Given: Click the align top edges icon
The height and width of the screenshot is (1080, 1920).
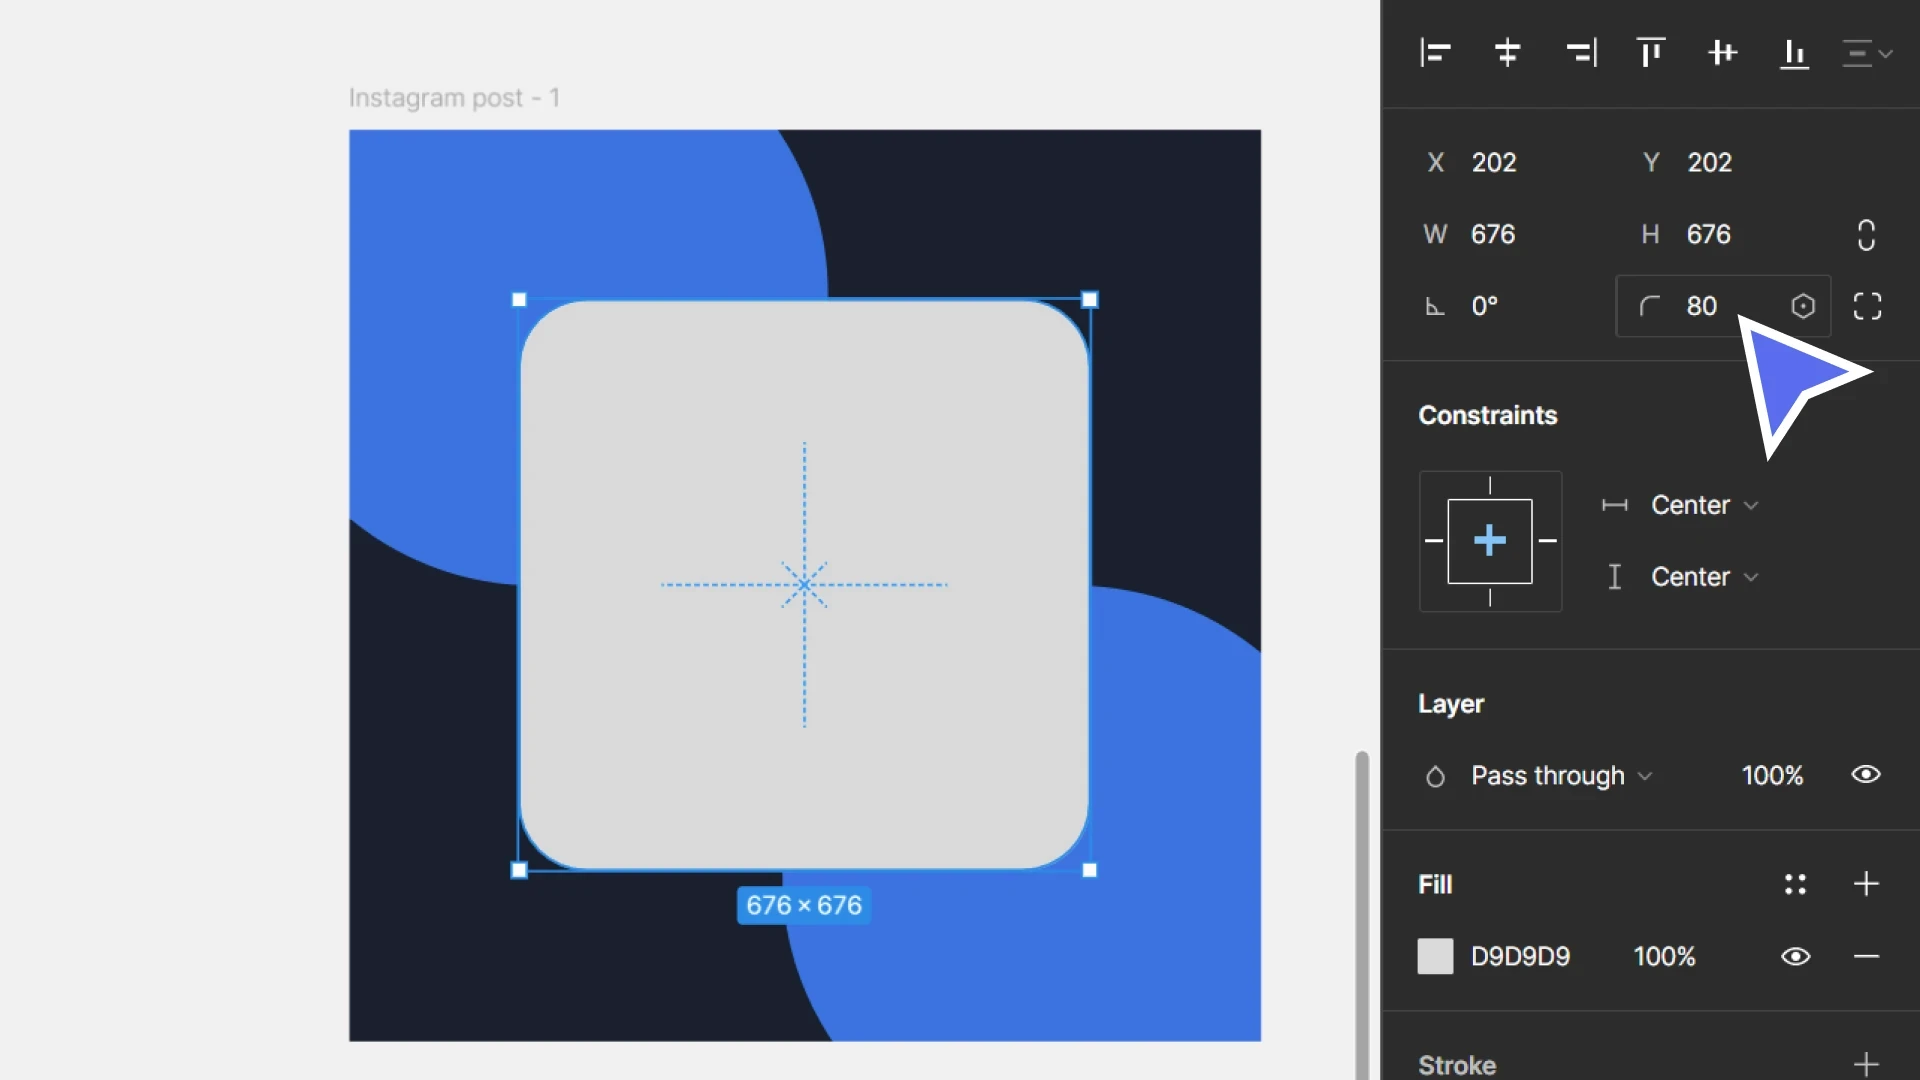Looking at the screenshot, I should [x=1649, y=53].
